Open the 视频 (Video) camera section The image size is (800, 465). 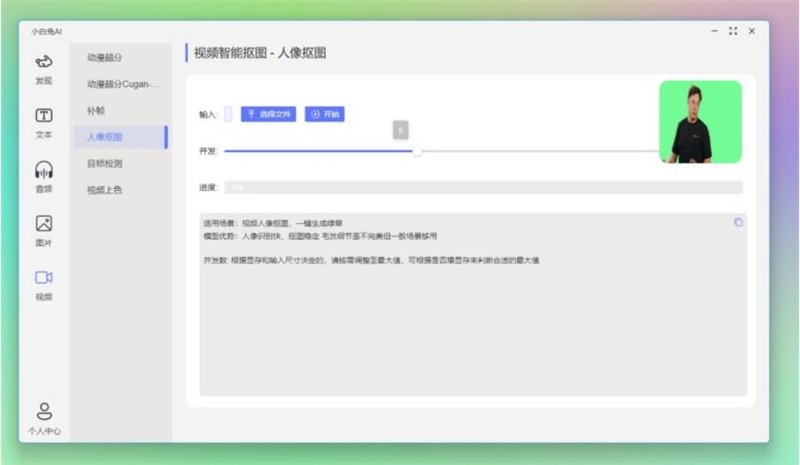tap(44, 285)
